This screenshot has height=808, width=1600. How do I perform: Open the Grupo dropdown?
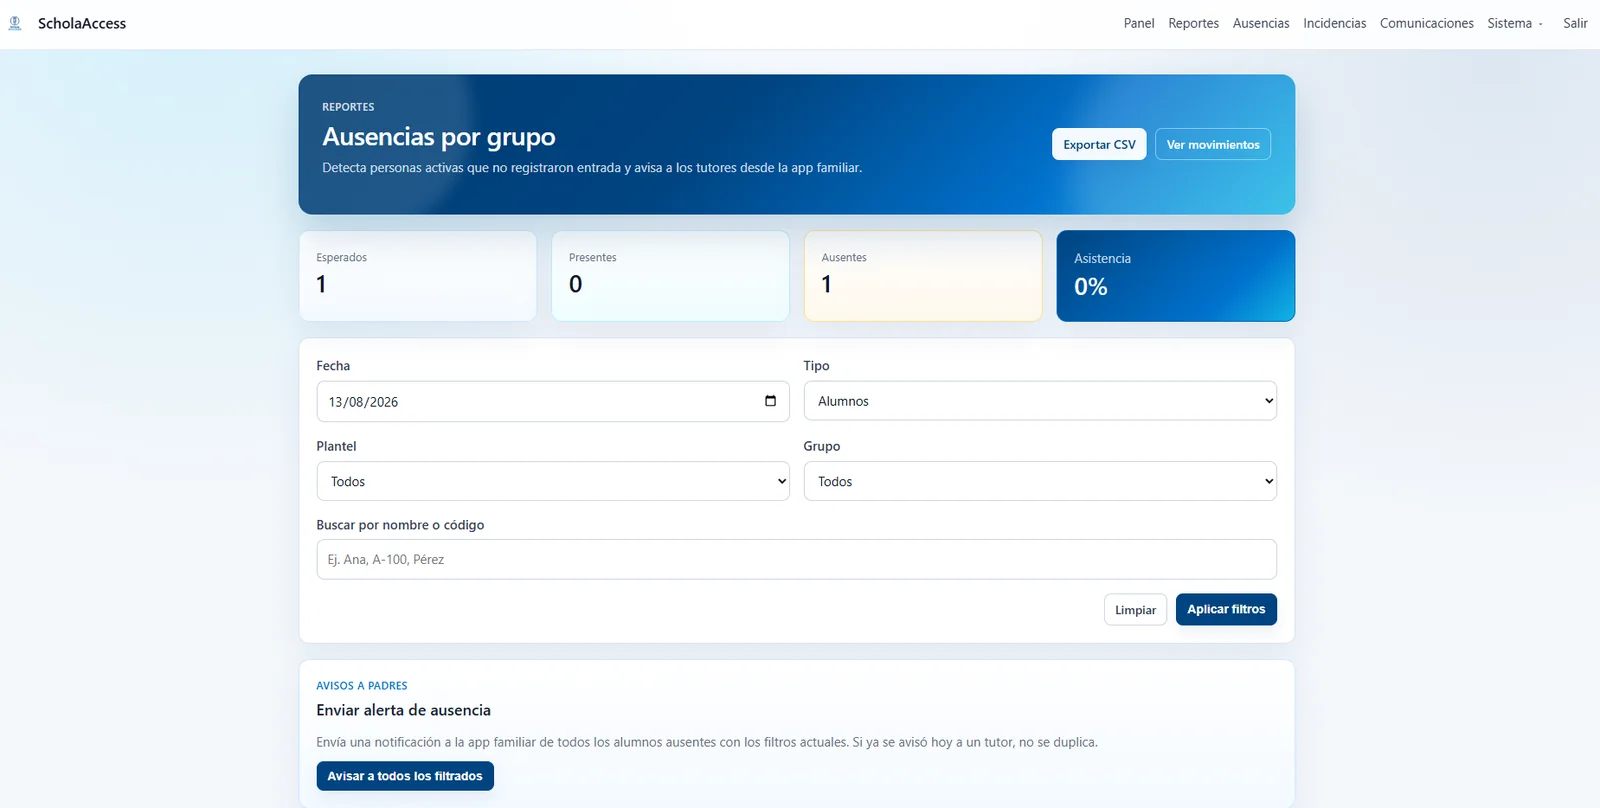coord(1040,481)
